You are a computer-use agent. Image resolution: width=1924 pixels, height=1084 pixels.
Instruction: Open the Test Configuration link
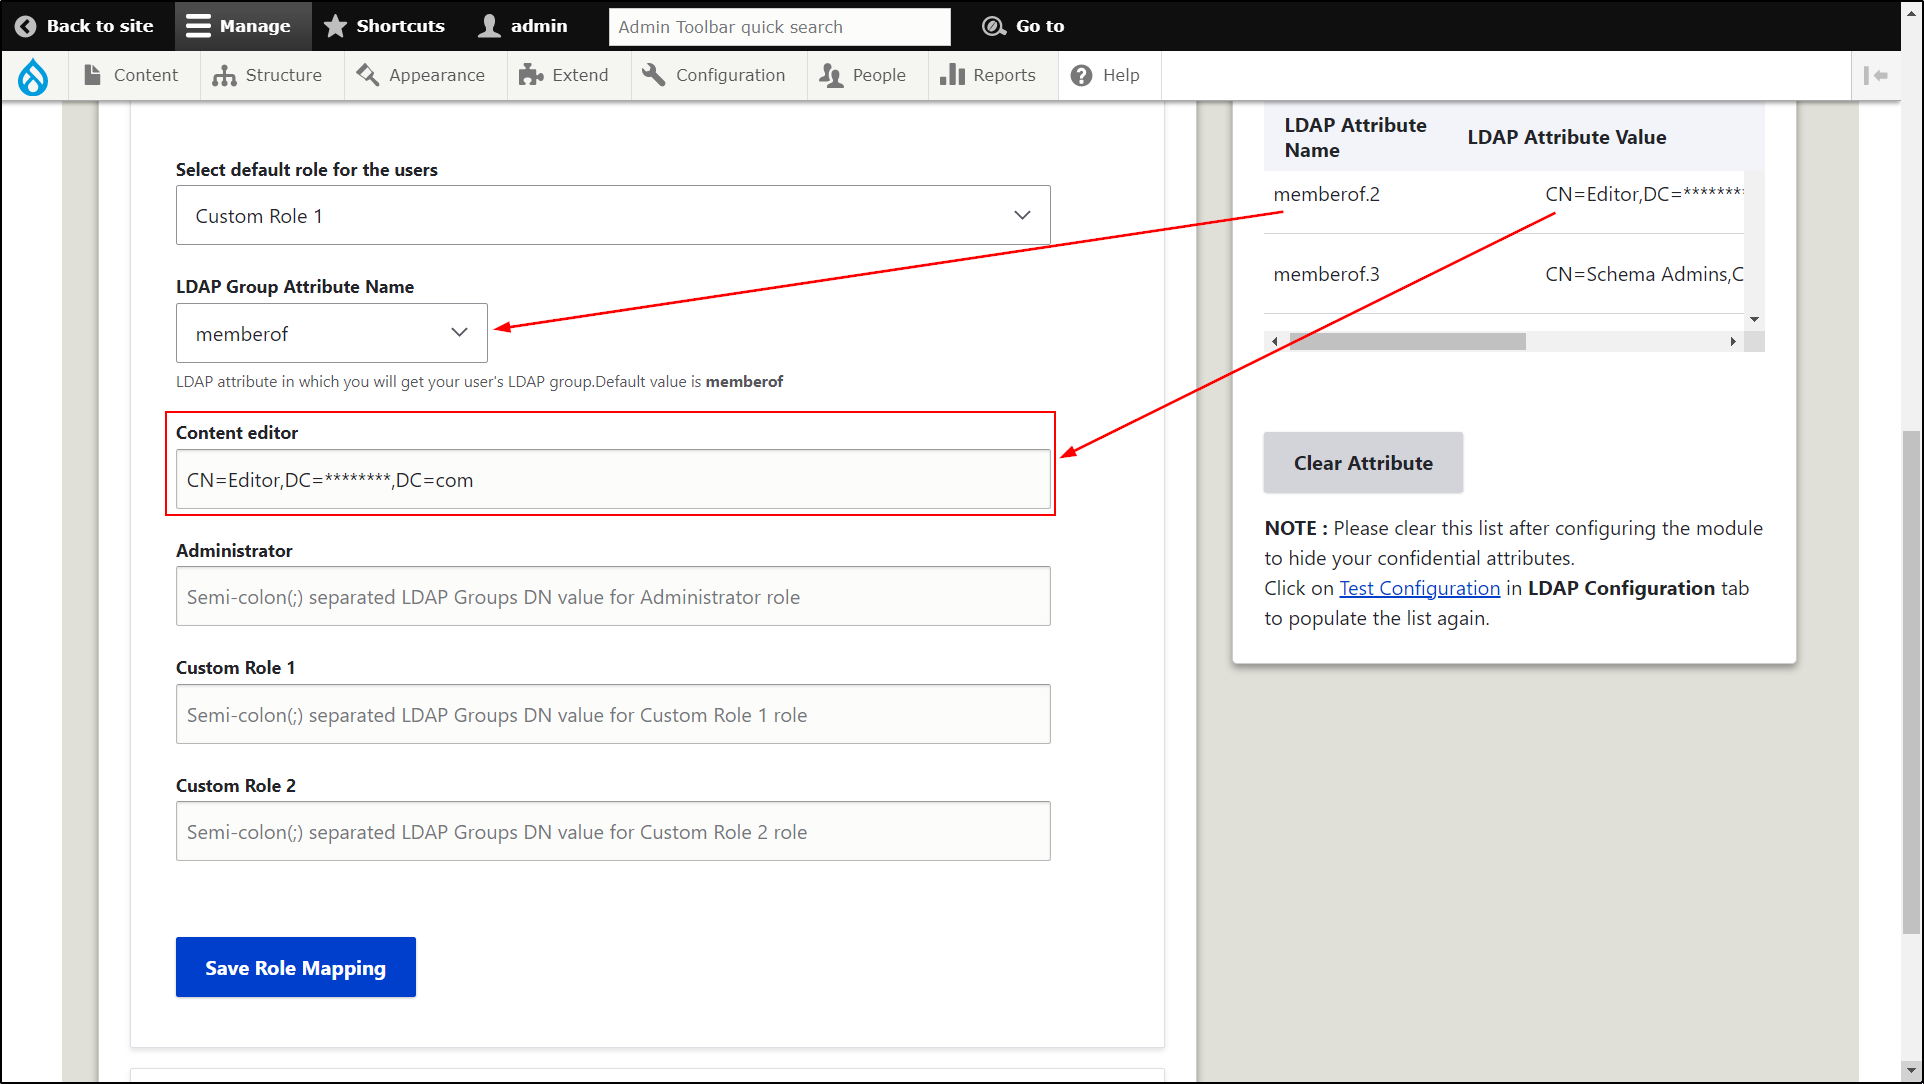(1419, 588)
